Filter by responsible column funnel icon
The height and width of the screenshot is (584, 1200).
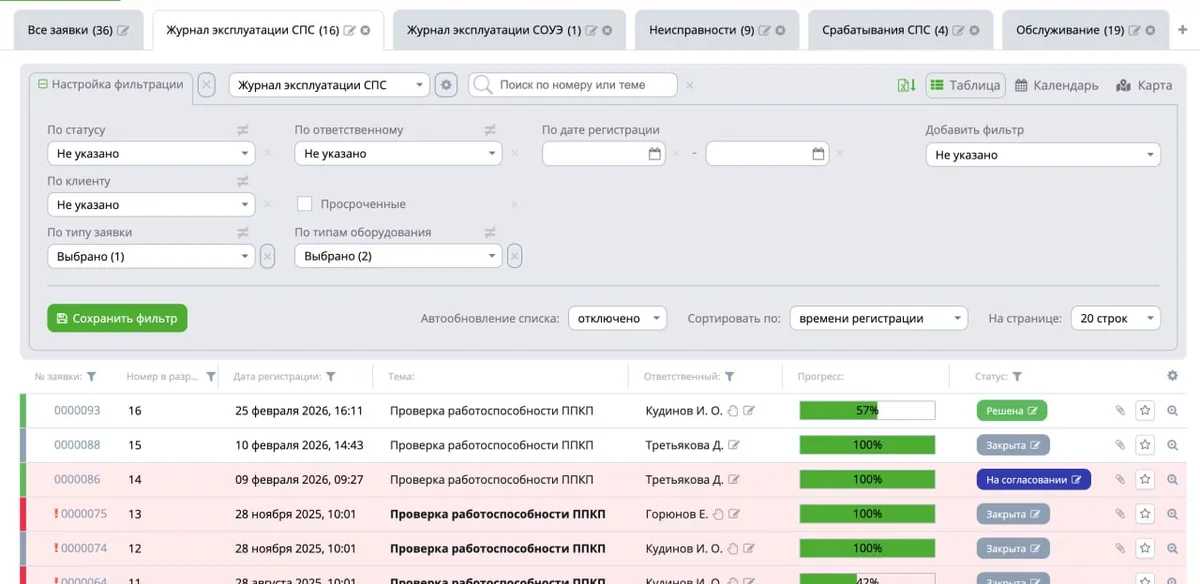(730, 377)
